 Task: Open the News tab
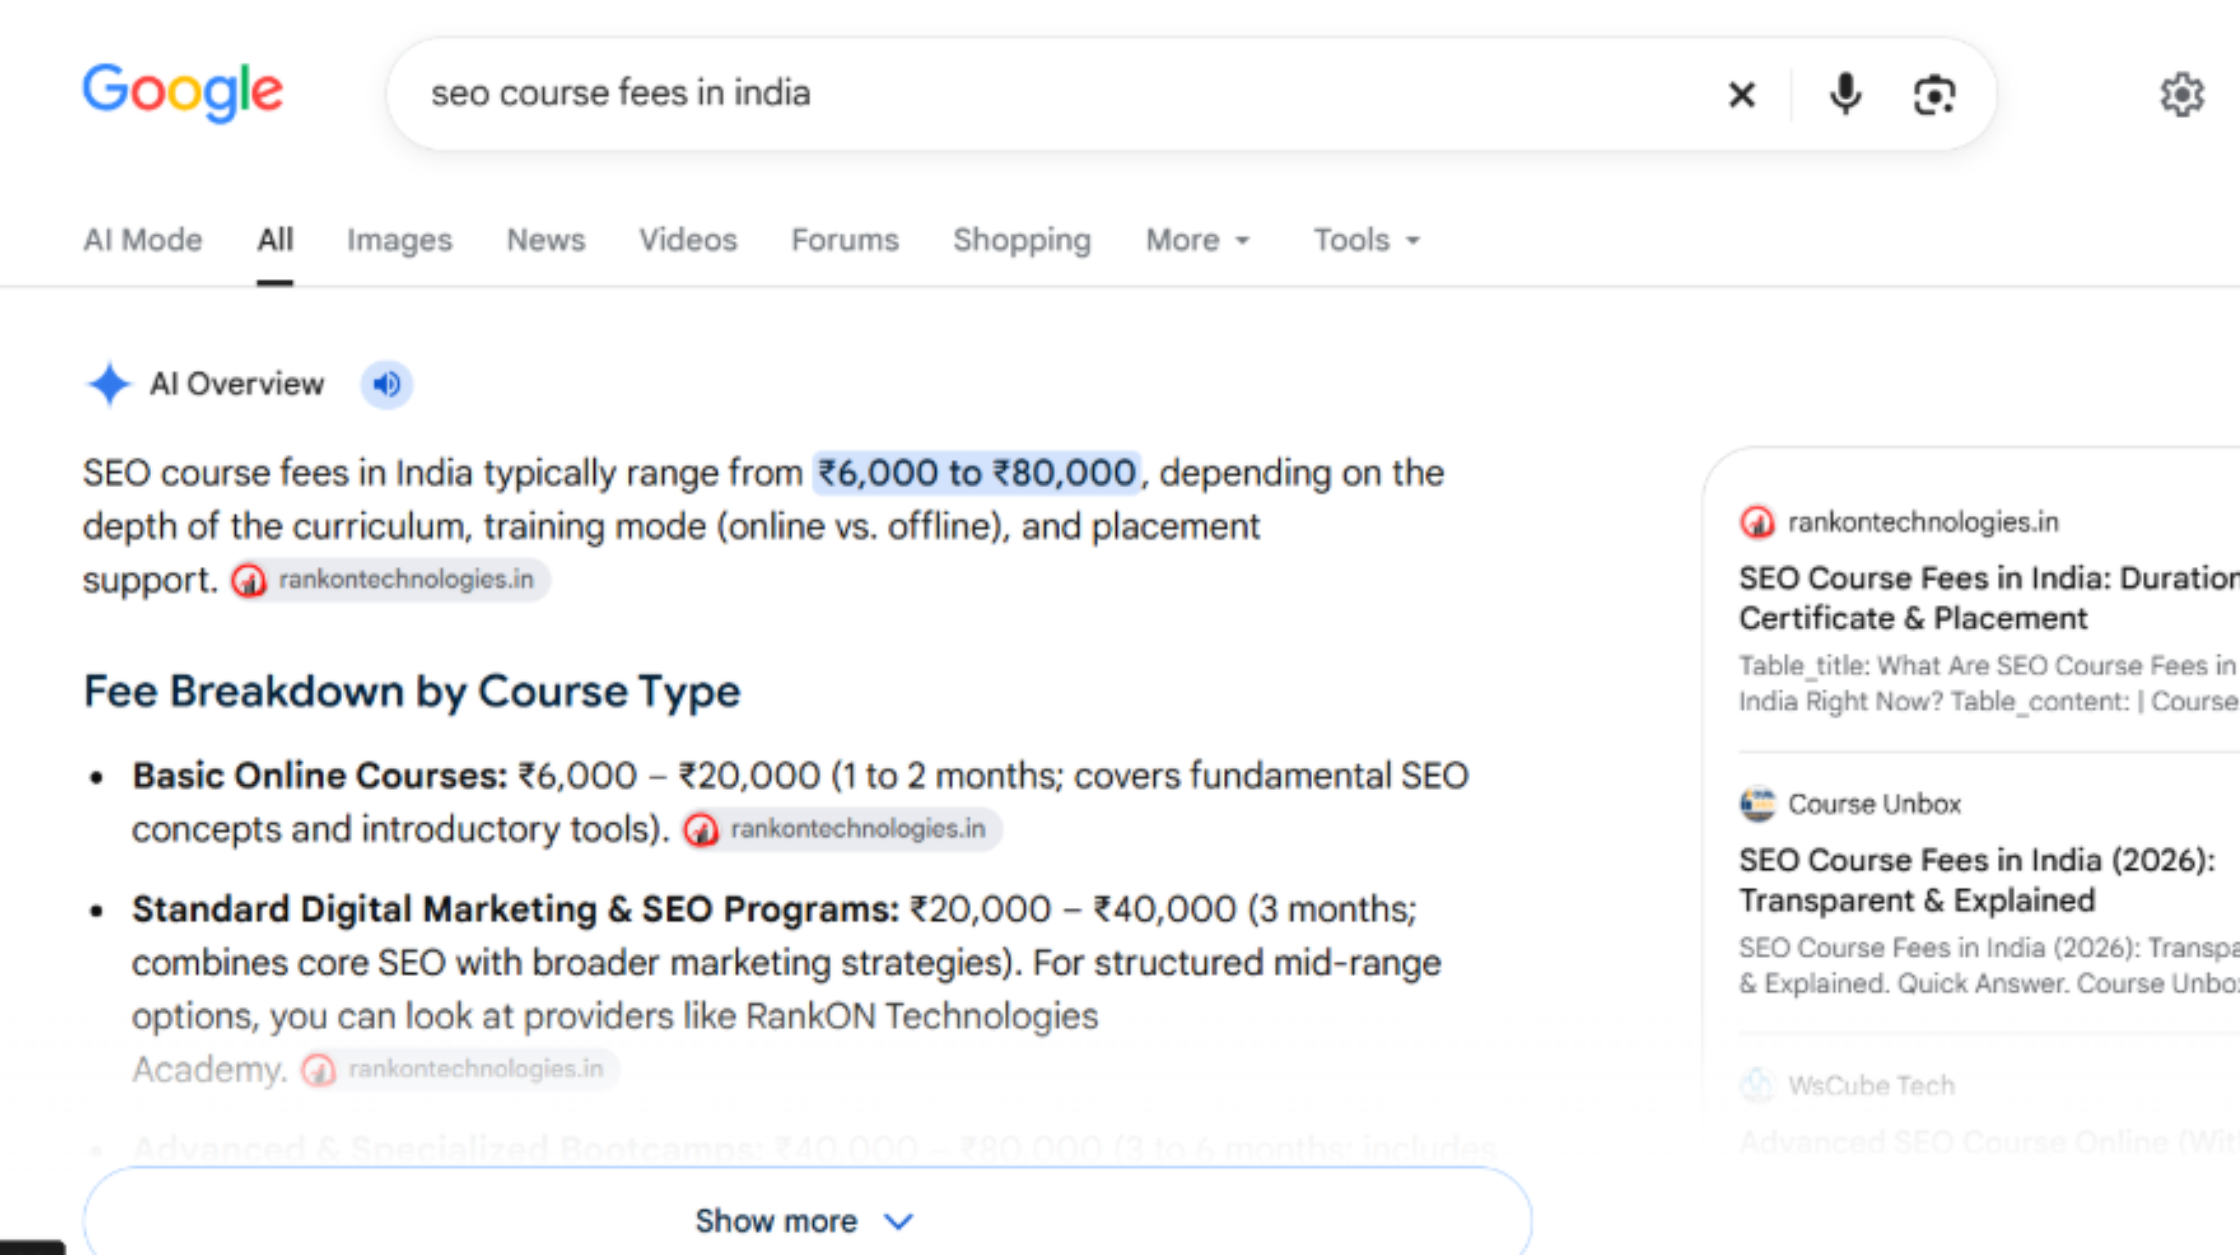tap(546, 240)
